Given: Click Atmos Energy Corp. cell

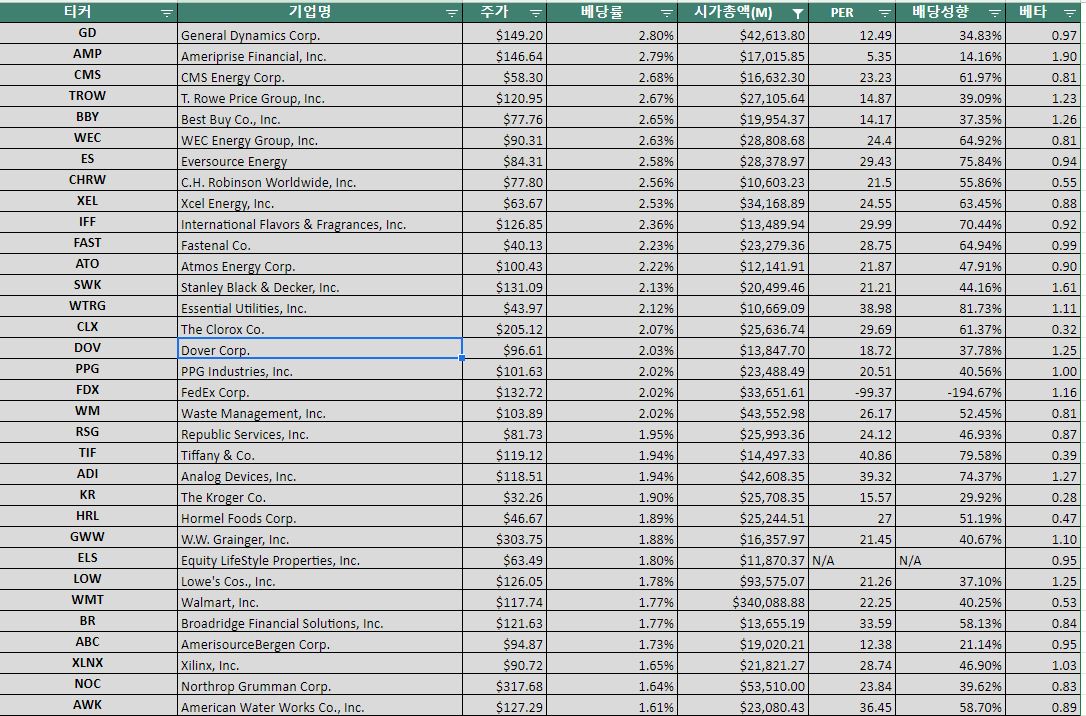Looking at the screenshot, I should click(320, 265).
